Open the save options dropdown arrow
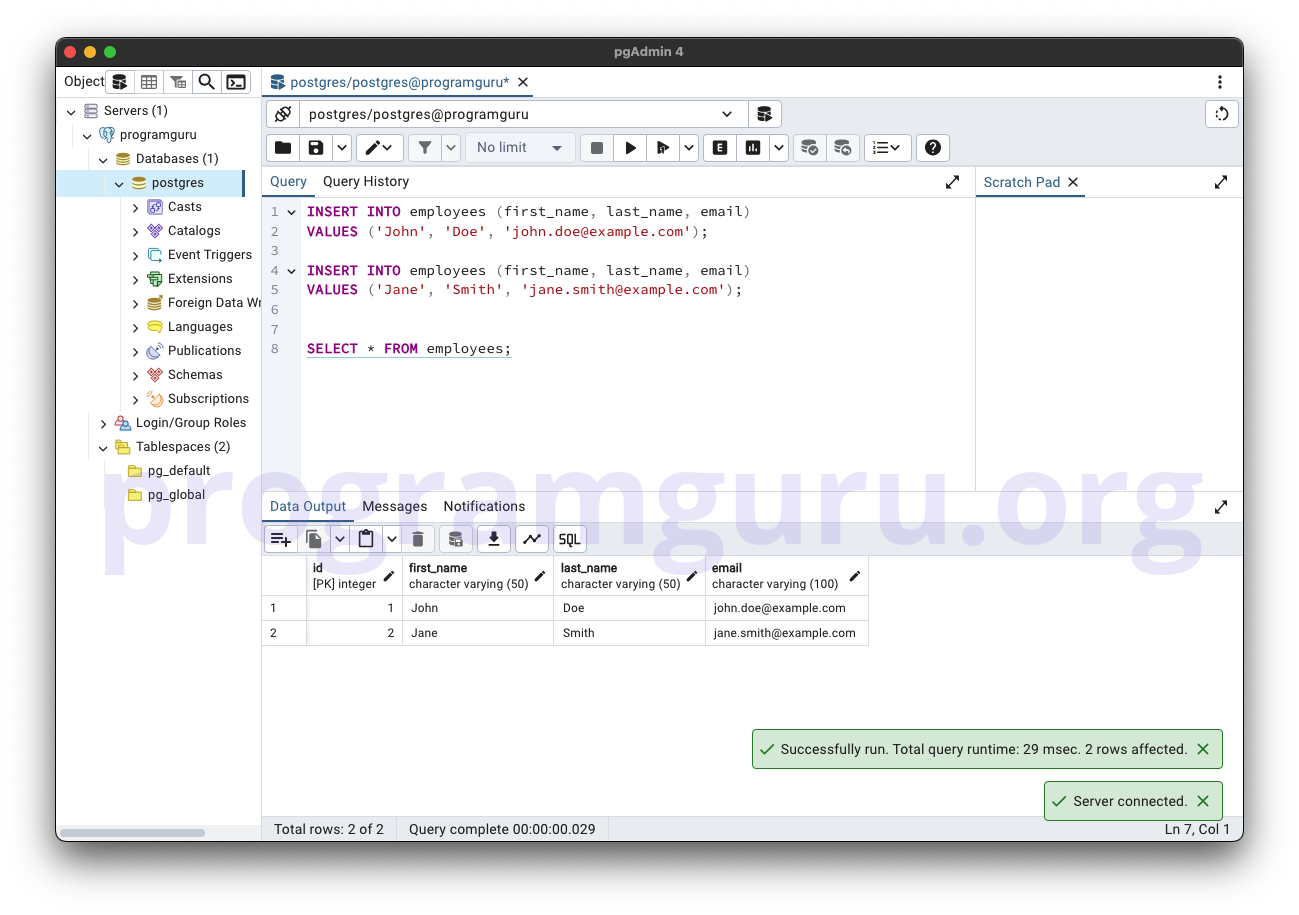 click(342, 148)
